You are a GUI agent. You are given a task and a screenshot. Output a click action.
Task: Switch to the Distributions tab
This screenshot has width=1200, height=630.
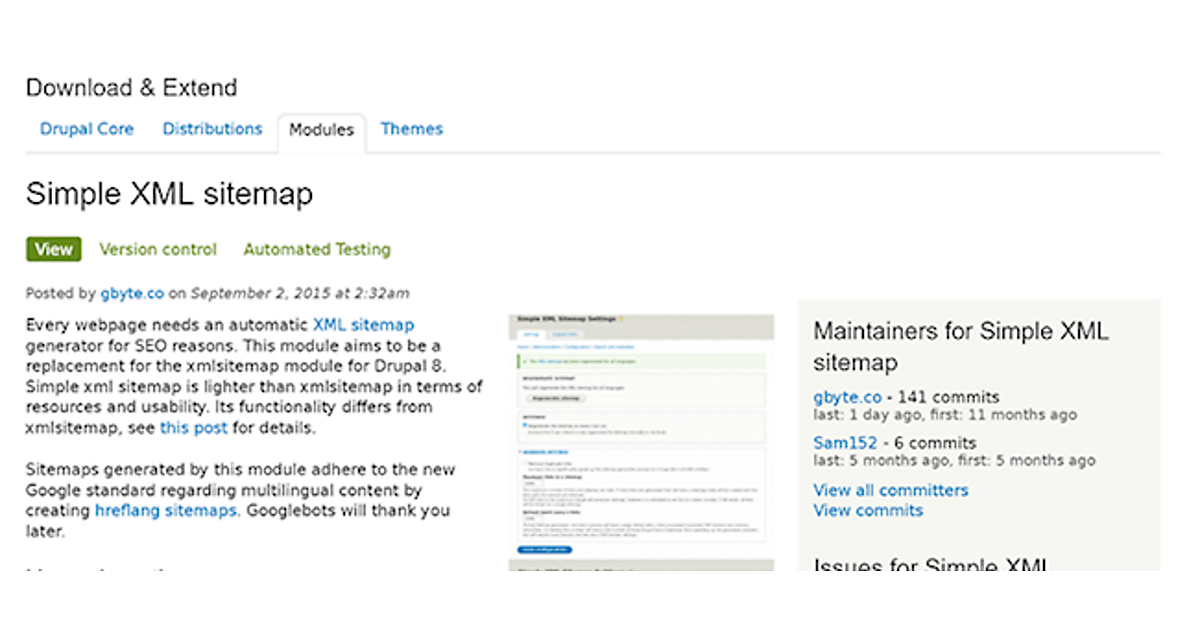(212, 129)
